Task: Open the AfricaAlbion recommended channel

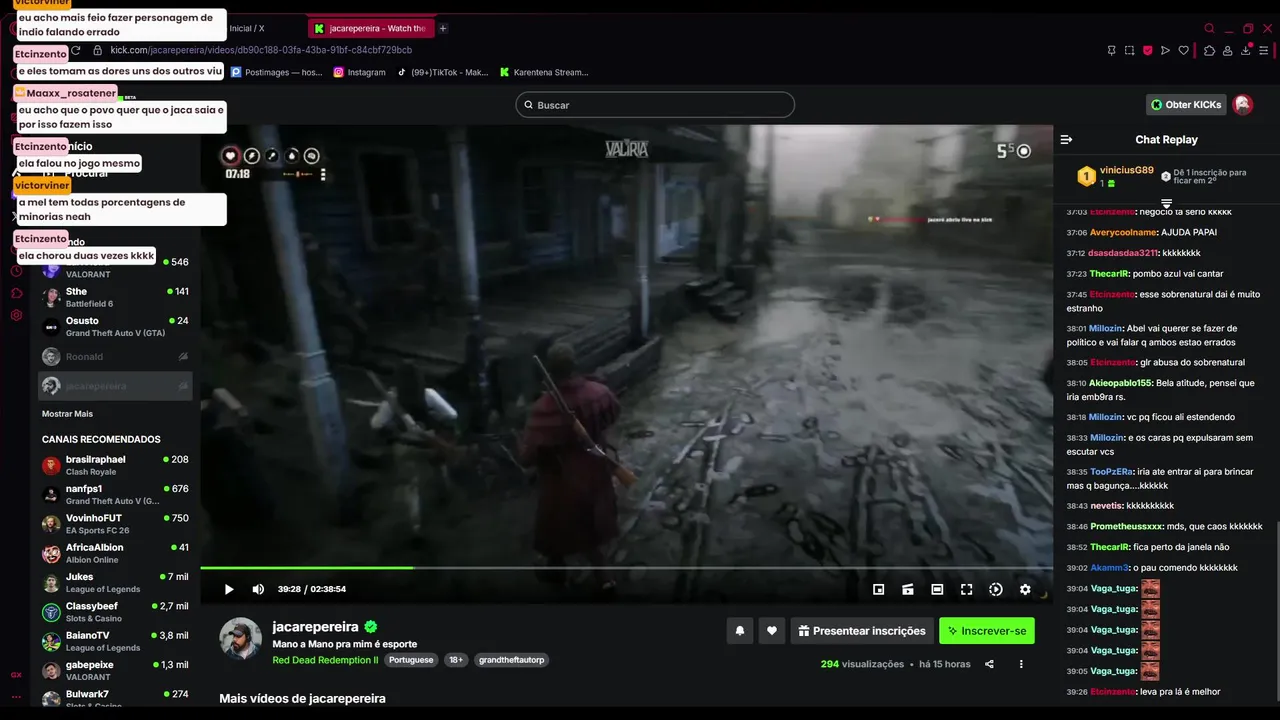Action: point(115,554)
